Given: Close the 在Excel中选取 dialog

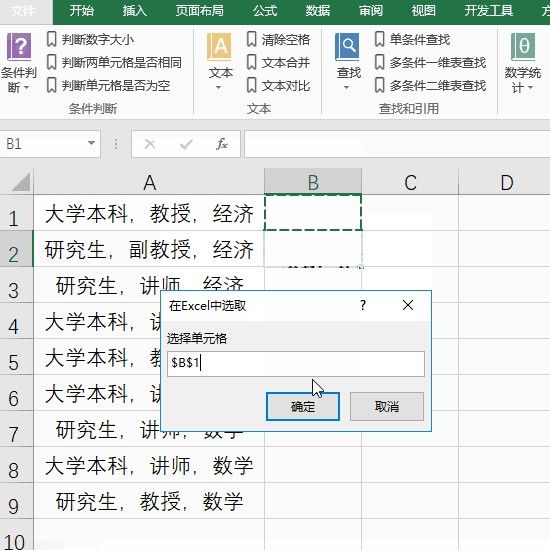Looking at the screenshot, I should coord(408,305).
